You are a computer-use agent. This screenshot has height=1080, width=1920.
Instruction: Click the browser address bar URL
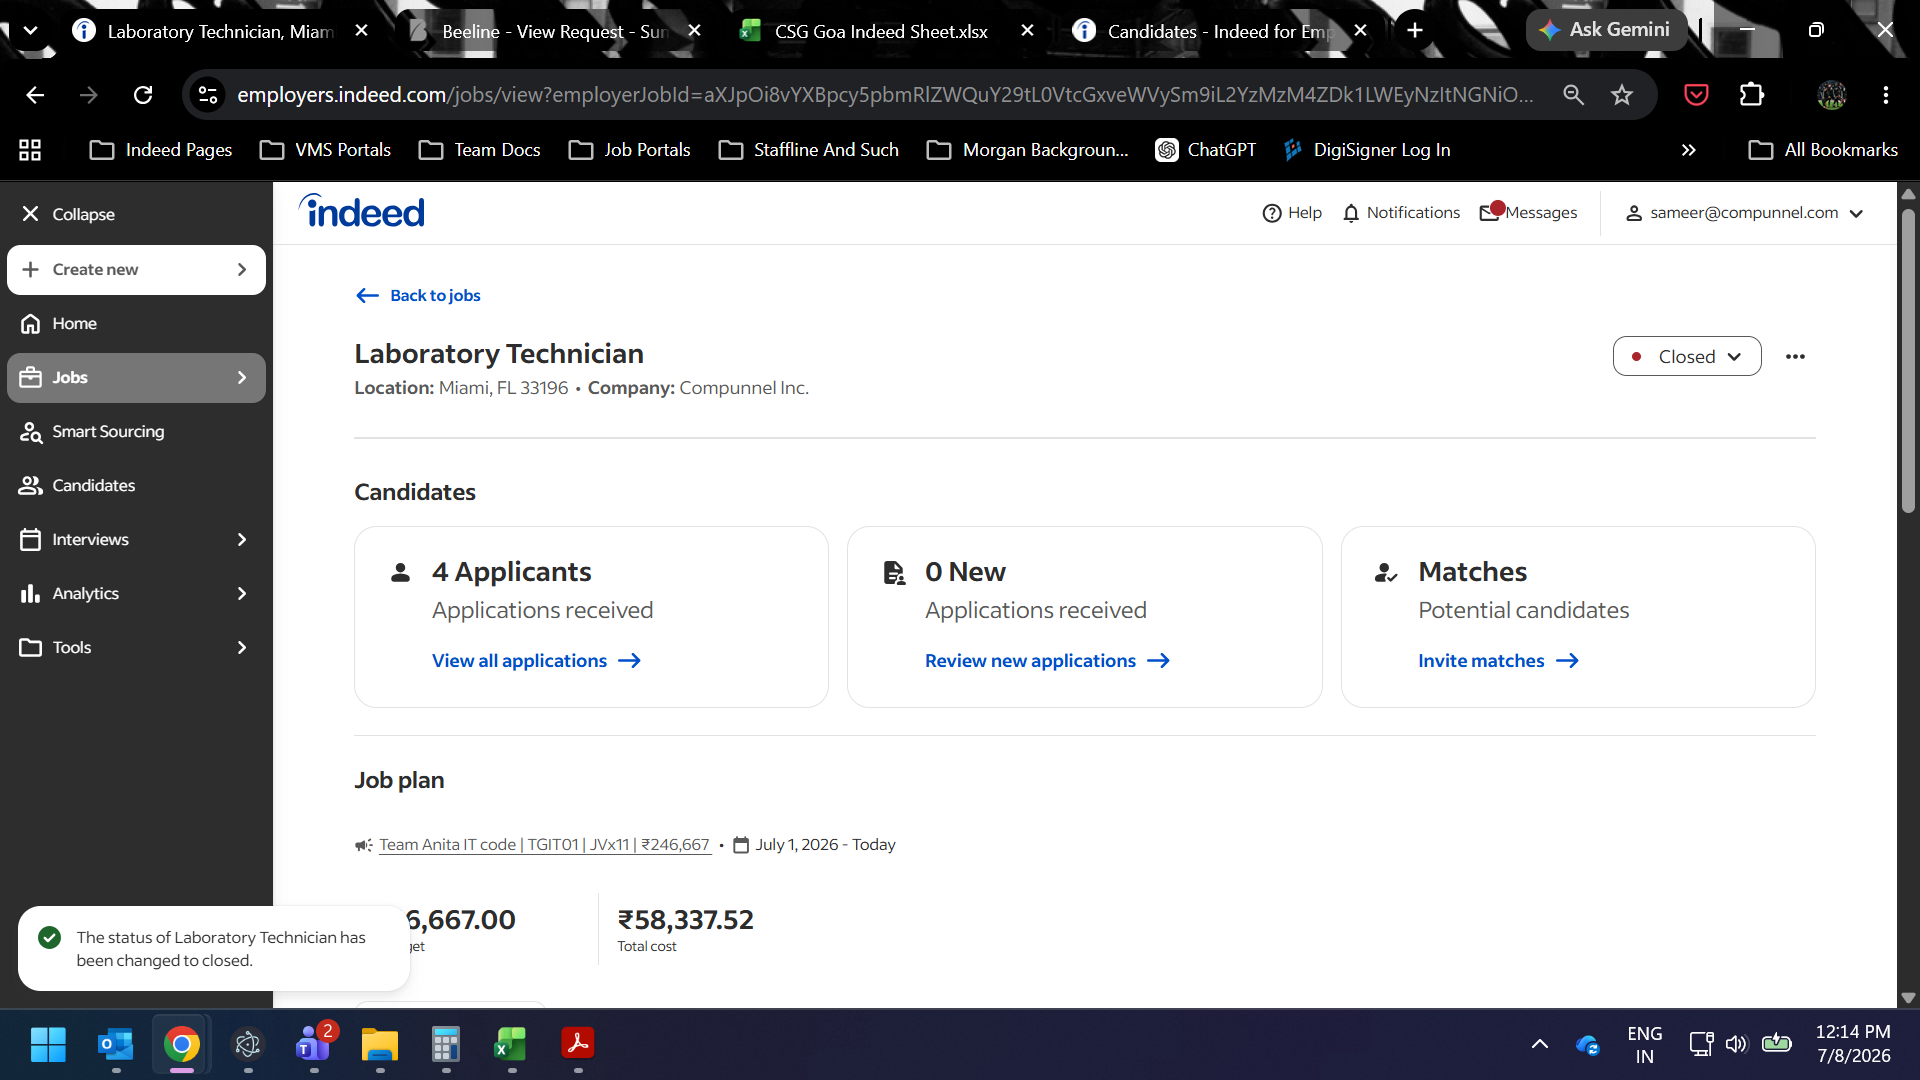(885, 95)
